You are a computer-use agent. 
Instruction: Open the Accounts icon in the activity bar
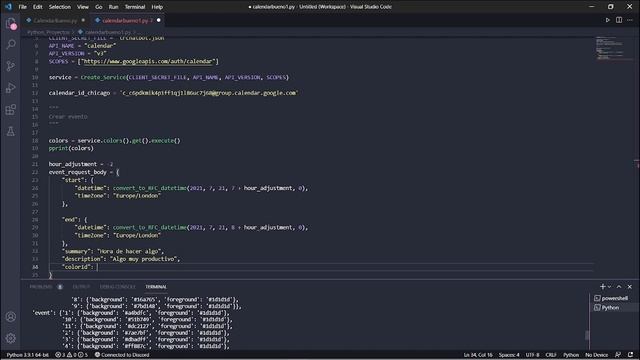tap(11, 316)
